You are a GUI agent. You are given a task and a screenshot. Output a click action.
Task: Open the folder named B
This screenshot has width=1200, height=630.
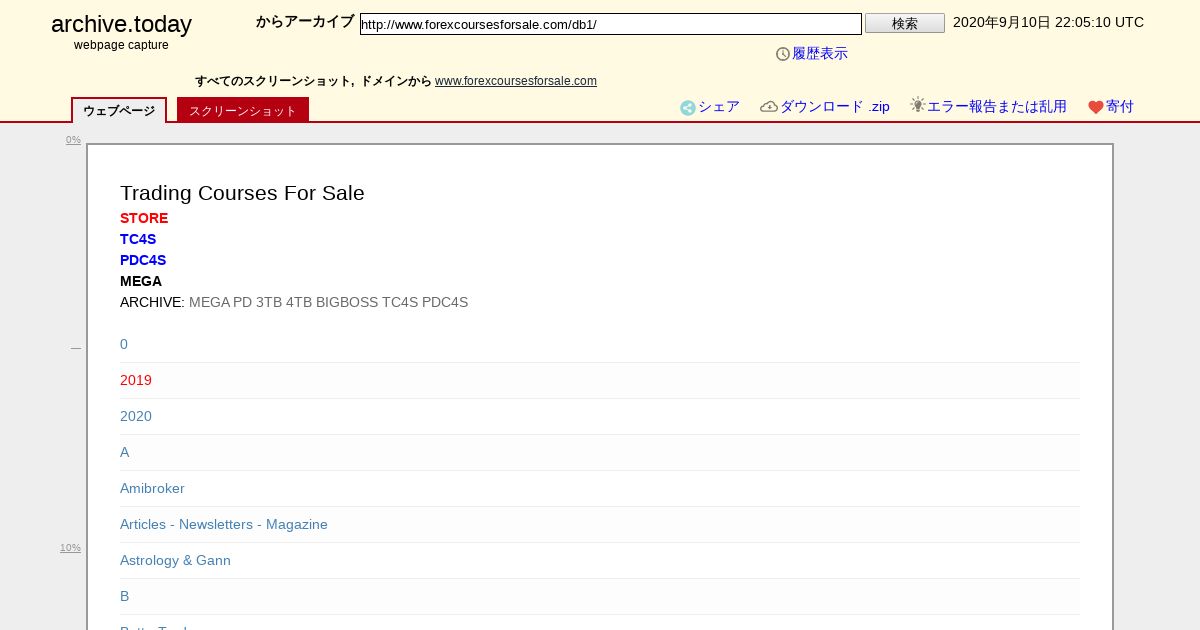(125, 596)
